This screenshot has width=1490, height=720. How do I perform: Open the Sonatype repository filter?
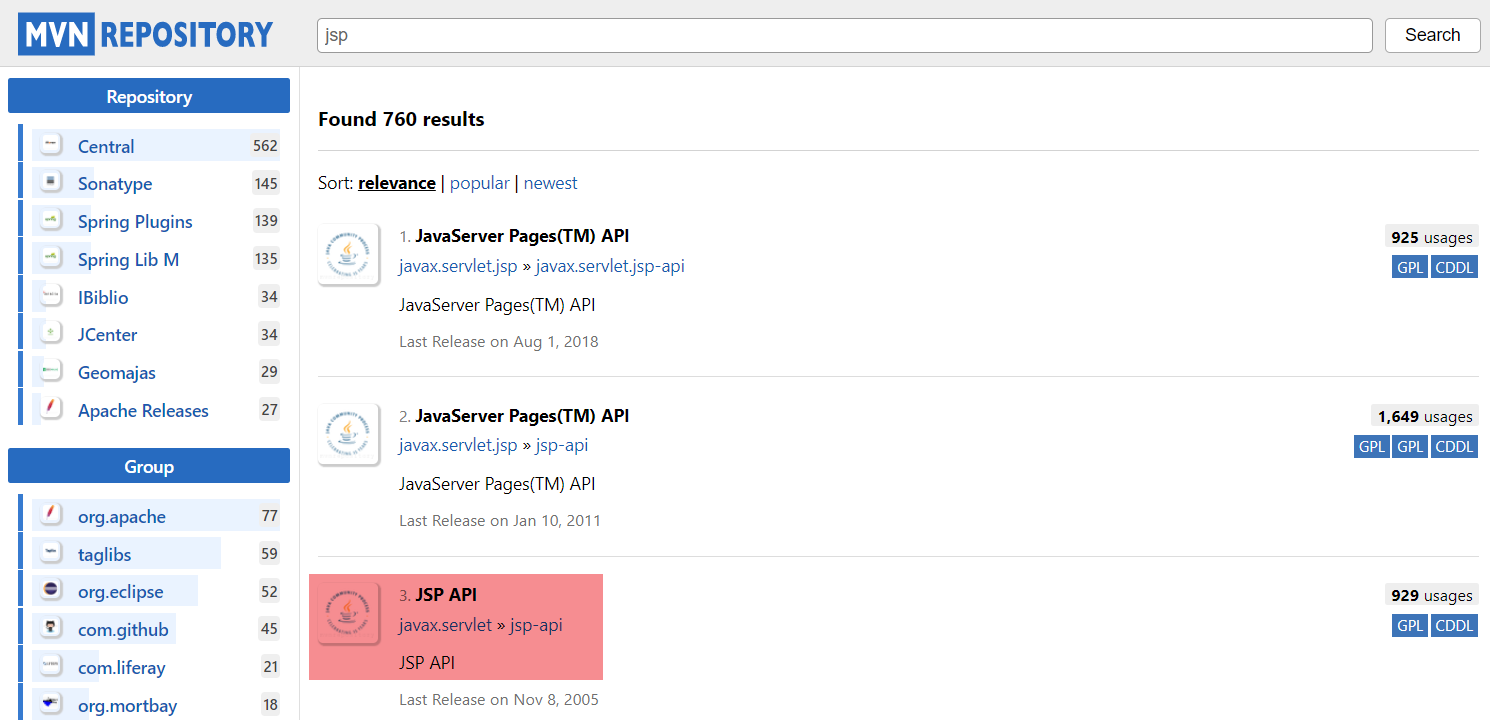click(115, 184)
